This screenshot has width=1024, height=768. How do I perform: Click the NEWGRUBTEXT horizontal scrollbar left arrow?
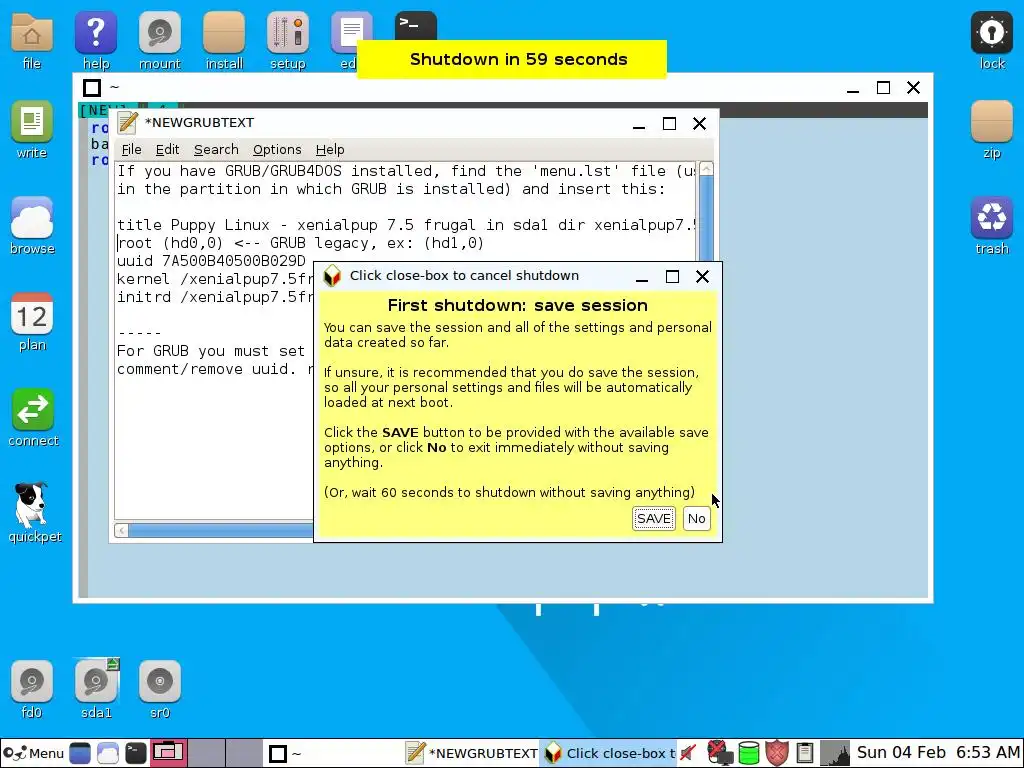coord(121,530)
